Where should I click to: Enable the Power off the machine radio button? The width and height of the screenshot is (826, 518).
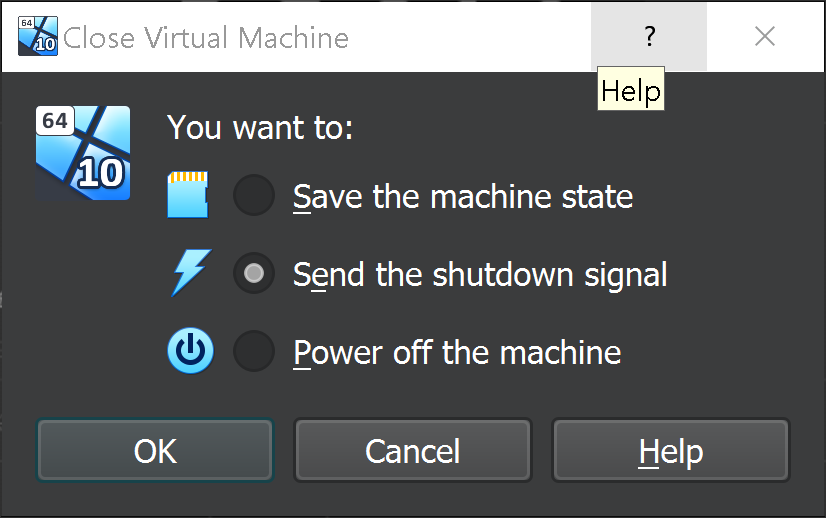tap(254, 352)
